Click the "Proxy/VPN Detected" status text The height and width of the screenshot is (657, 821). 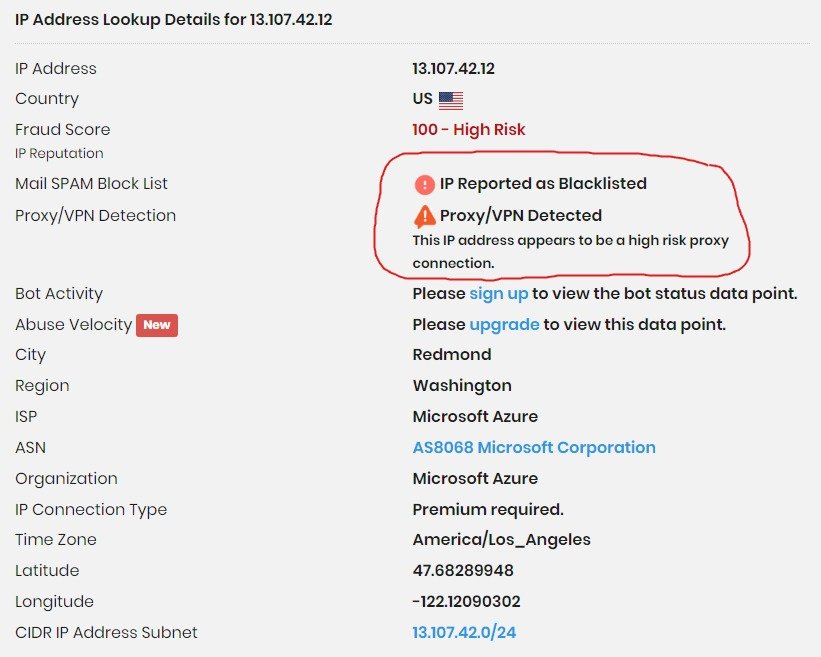coord(521,215)
